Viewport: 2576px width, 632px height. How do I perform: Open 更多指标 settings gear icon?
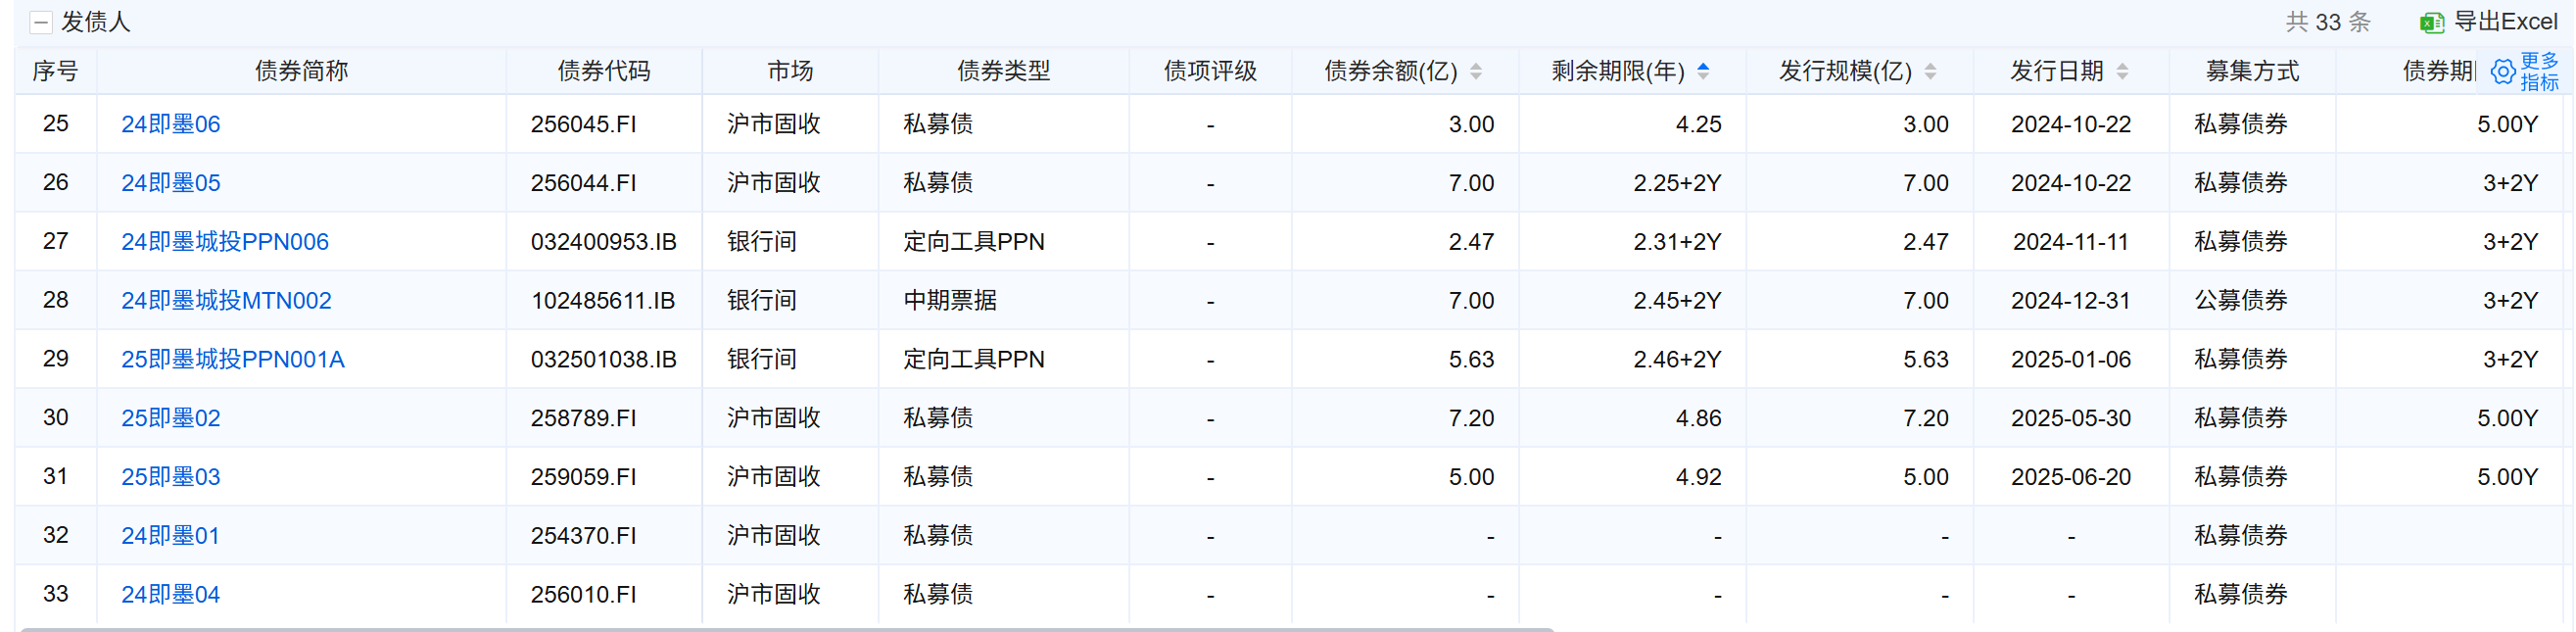coord(2502,72)
